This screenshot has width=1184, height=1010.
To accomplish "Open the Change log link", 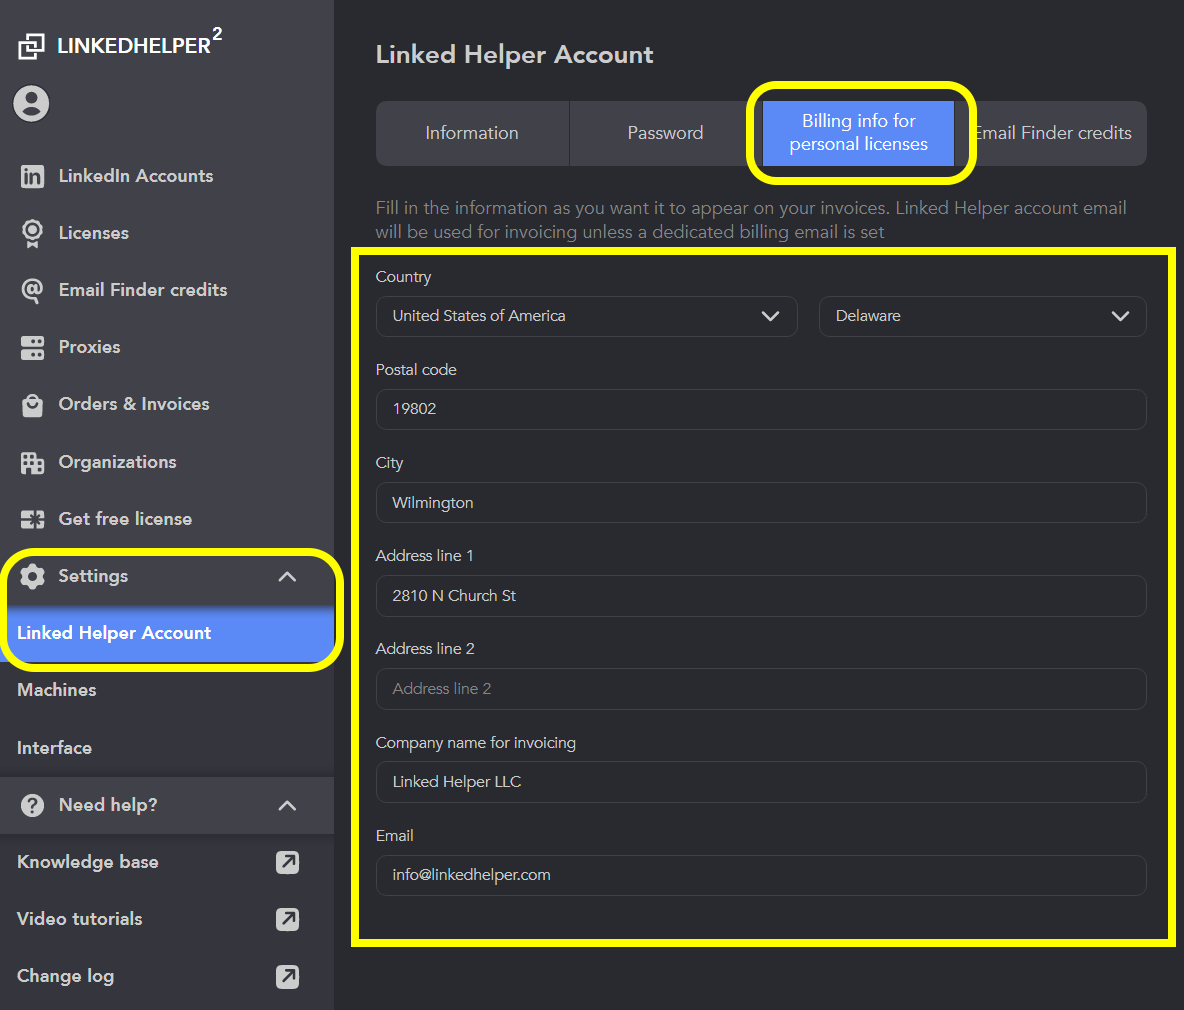I will coord(65,976).
